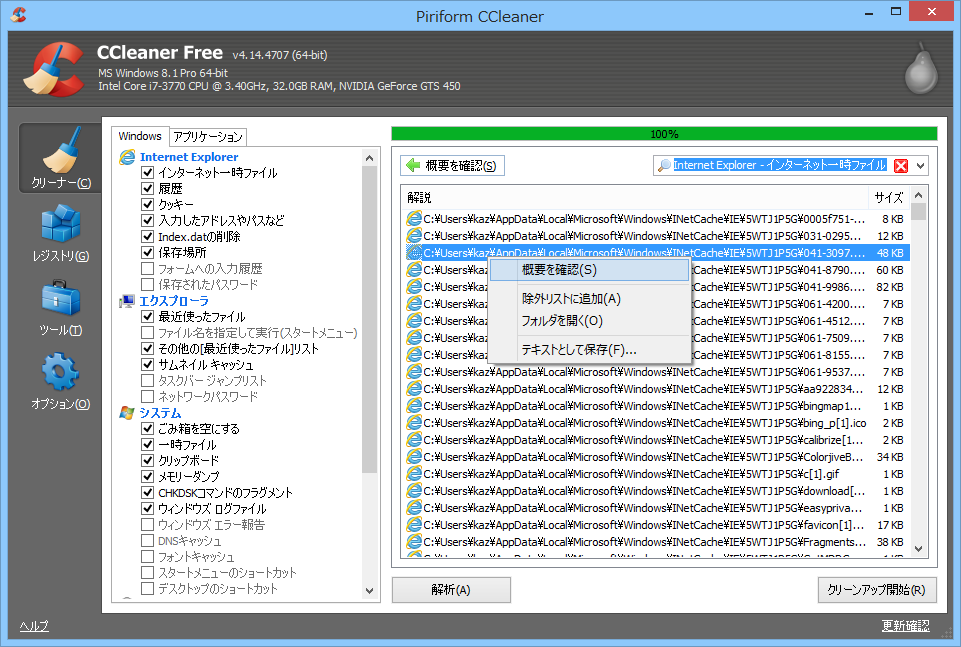The width and height of the screenshot is (961, 647).
Task: Click the magnifier icon in the search box
Action: tap(664, 165)
